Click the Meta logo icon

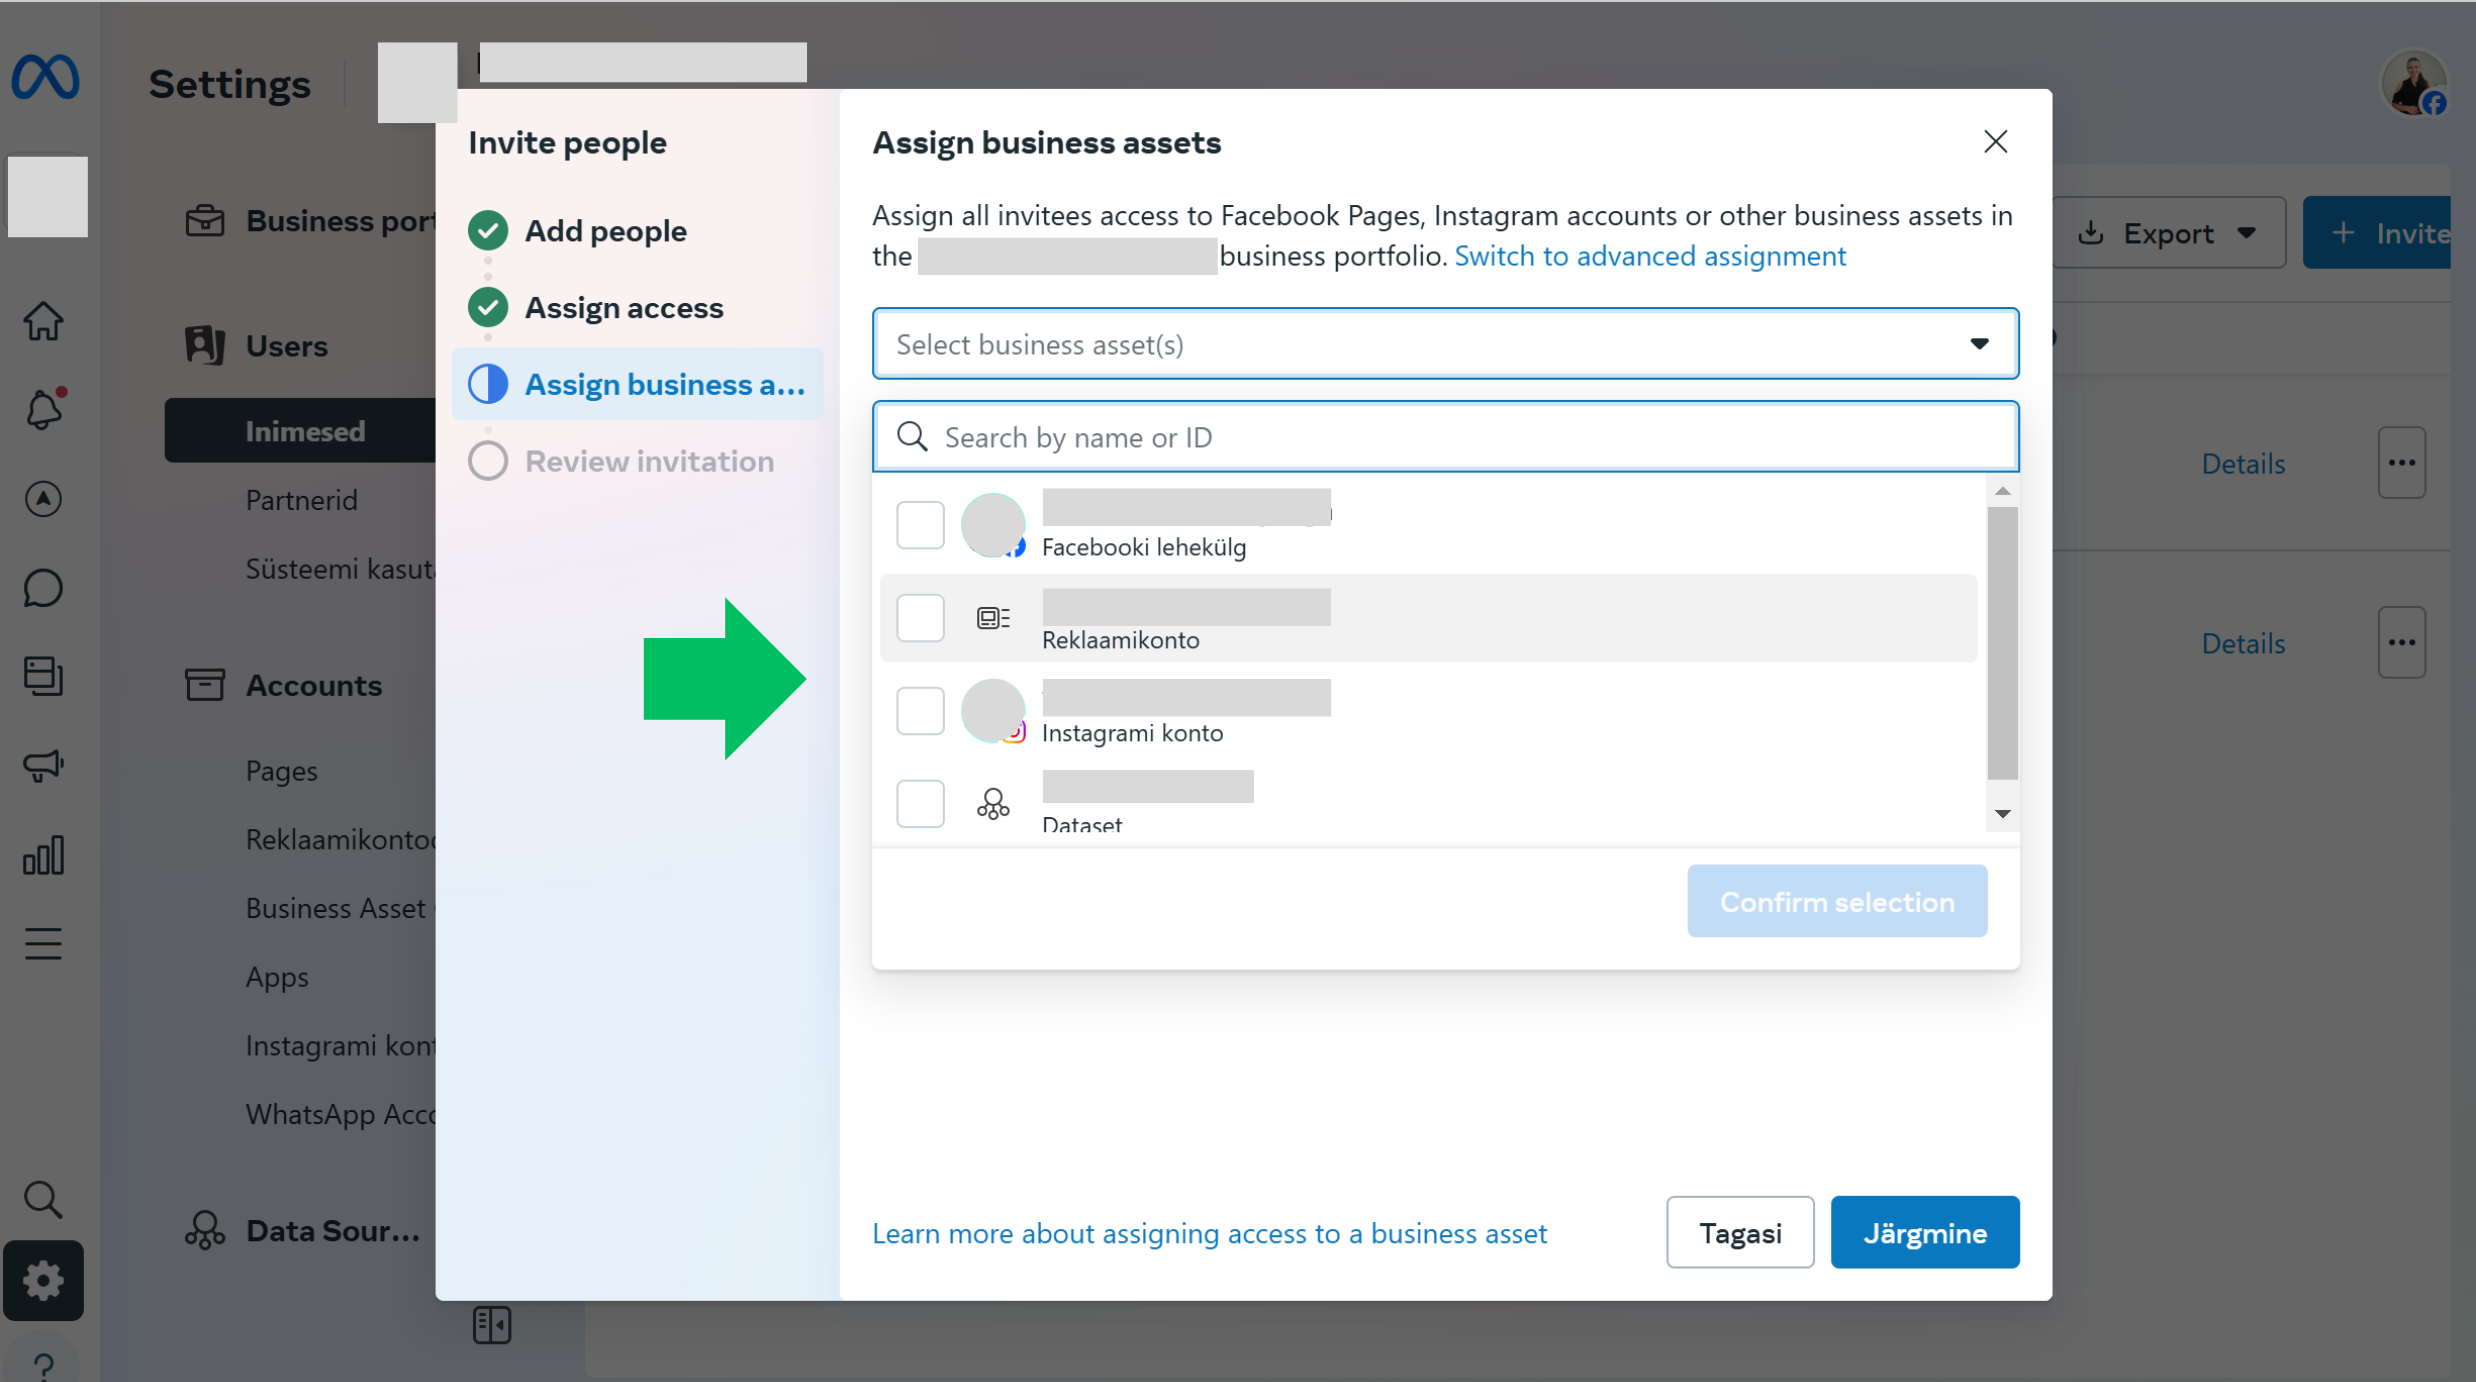[x=45, y=77]
